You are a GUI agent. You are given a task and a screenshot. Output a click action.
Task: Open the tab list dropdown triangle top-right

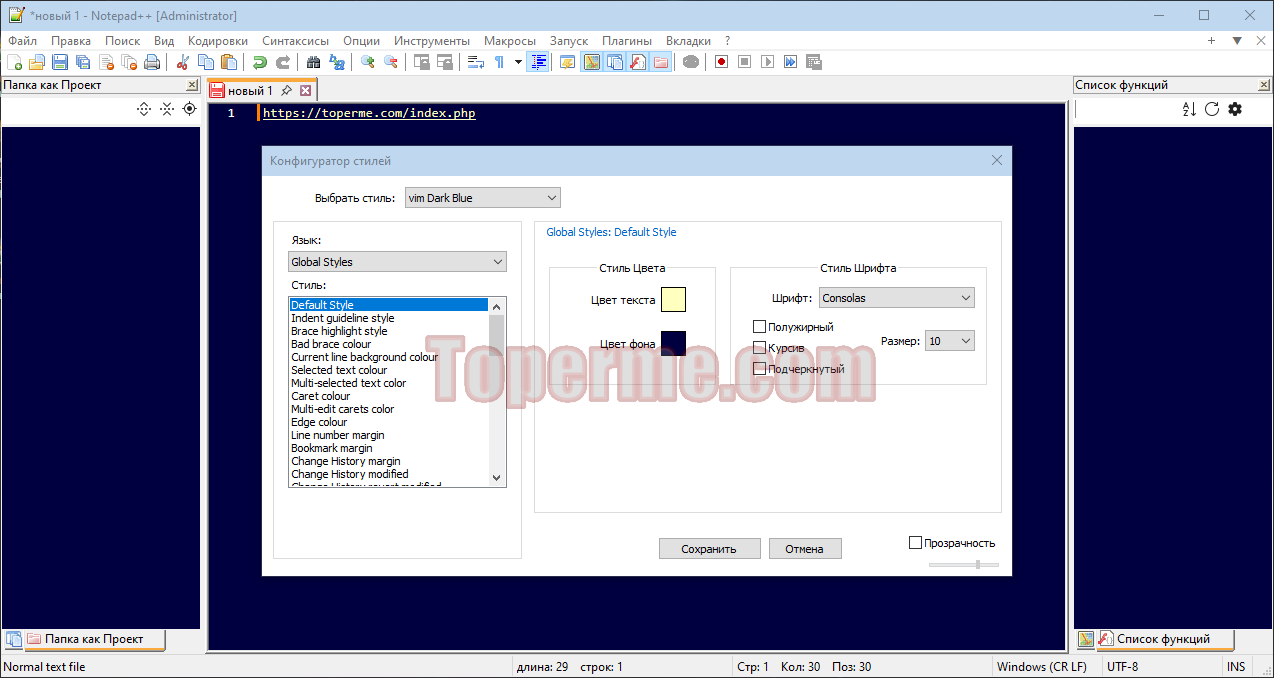[x=1237, y=41]
